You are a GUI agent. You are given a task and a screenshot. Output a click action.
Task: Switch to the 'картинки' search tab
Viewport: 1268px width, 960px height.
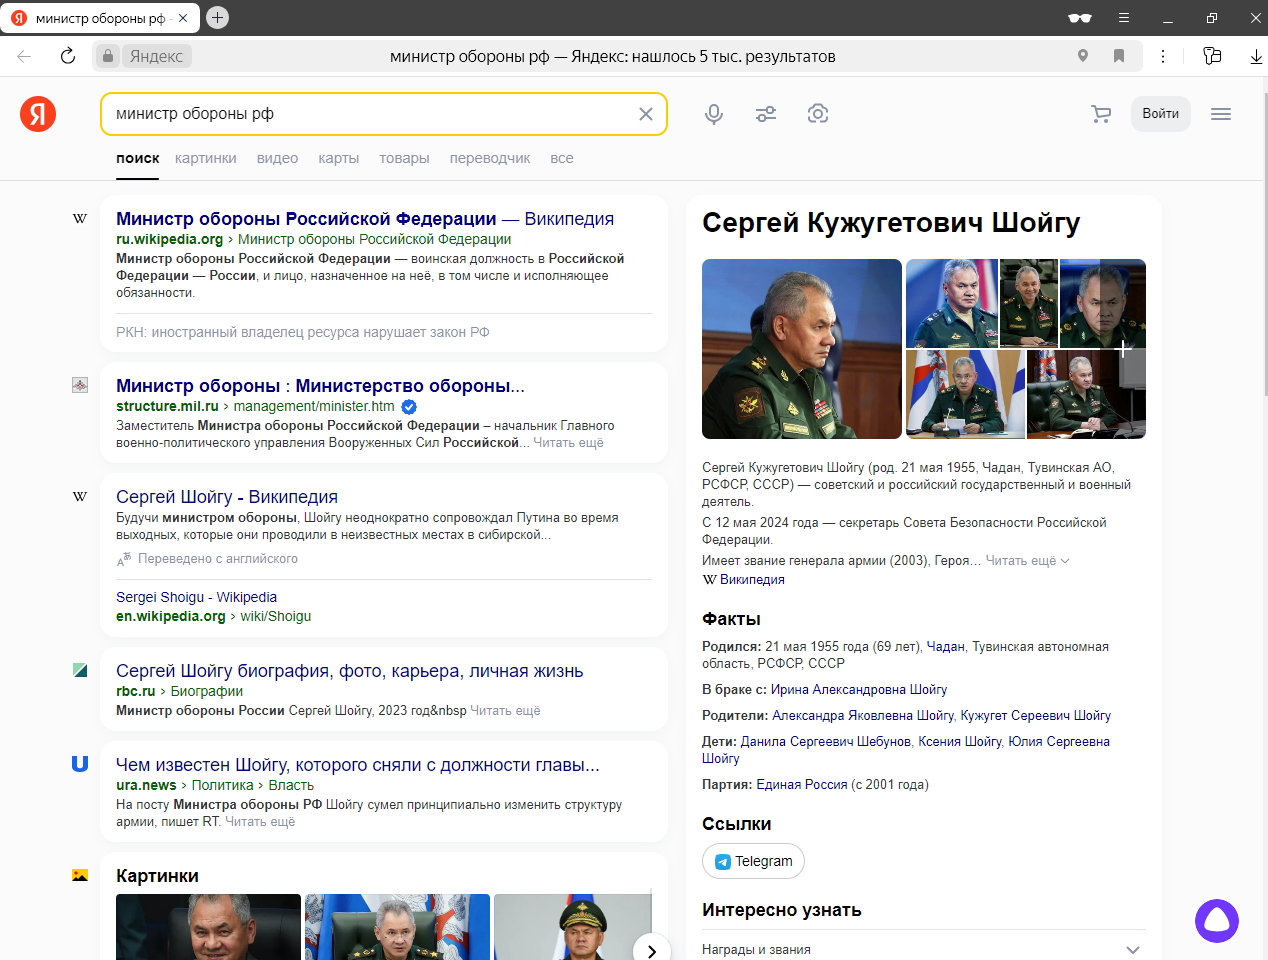(206, 158)
